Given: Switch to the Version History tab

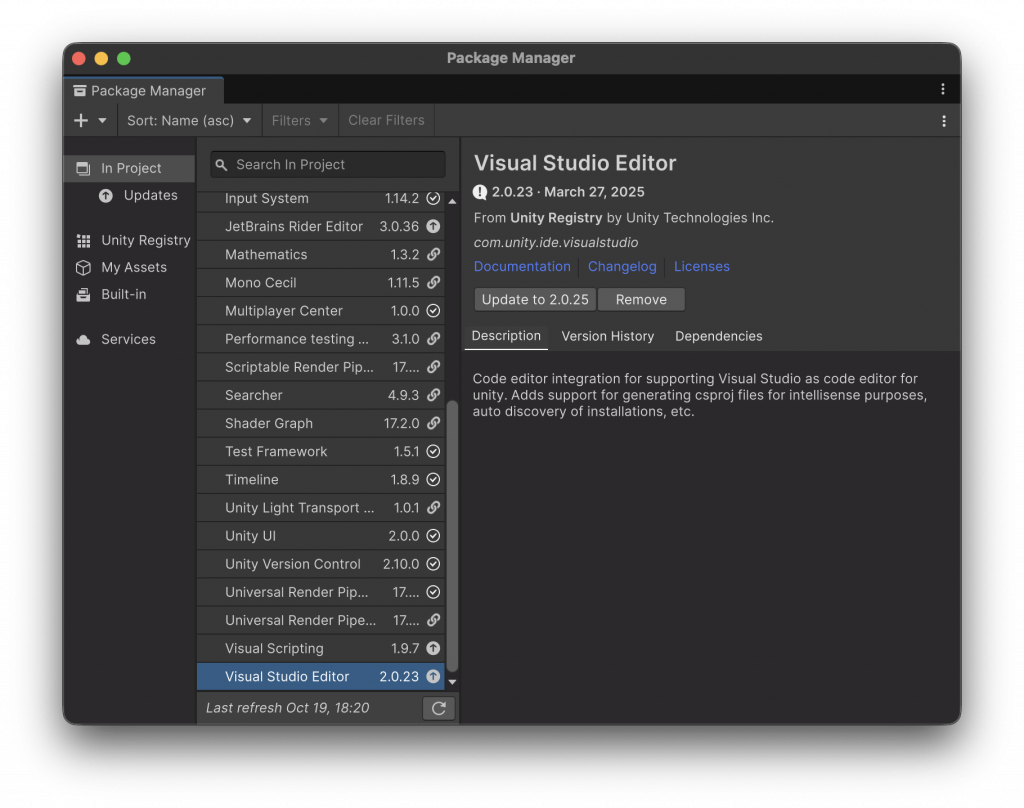Looking at the screenshot, I should coord(607,336).
